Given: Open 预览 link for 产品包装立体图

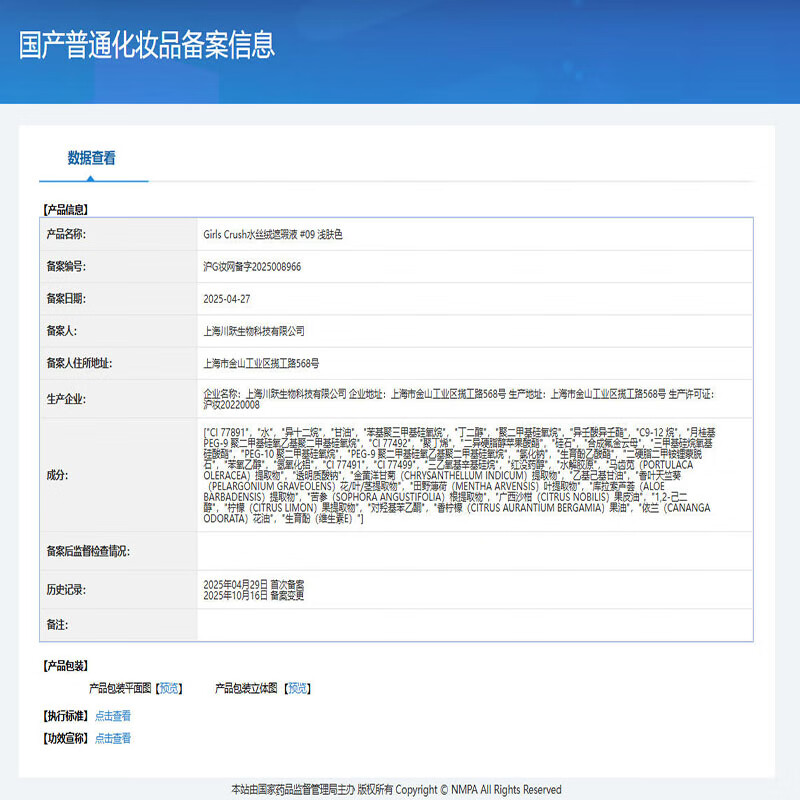Looking at the screenshot, I should [299, 688].
